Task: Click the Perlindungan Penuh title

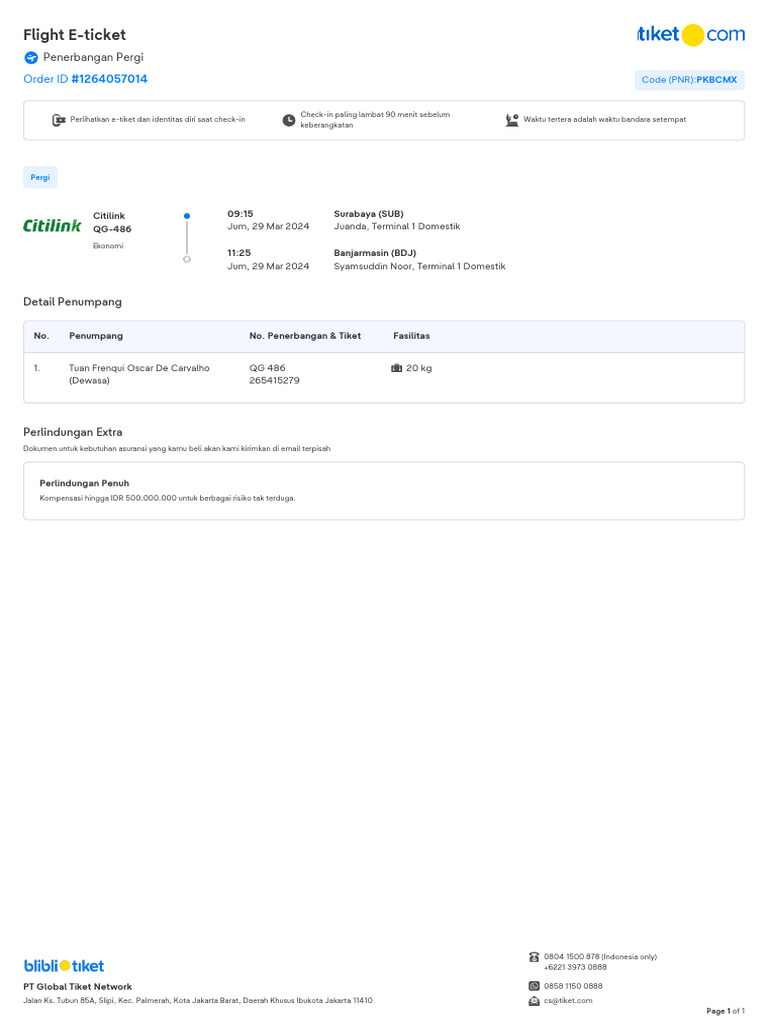Action: click(84, 483)
